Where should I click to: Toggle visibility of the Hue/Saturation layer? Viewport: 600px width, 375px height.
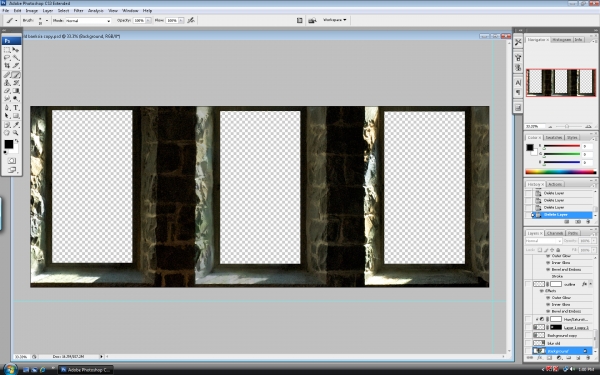(x=528, y=319)
